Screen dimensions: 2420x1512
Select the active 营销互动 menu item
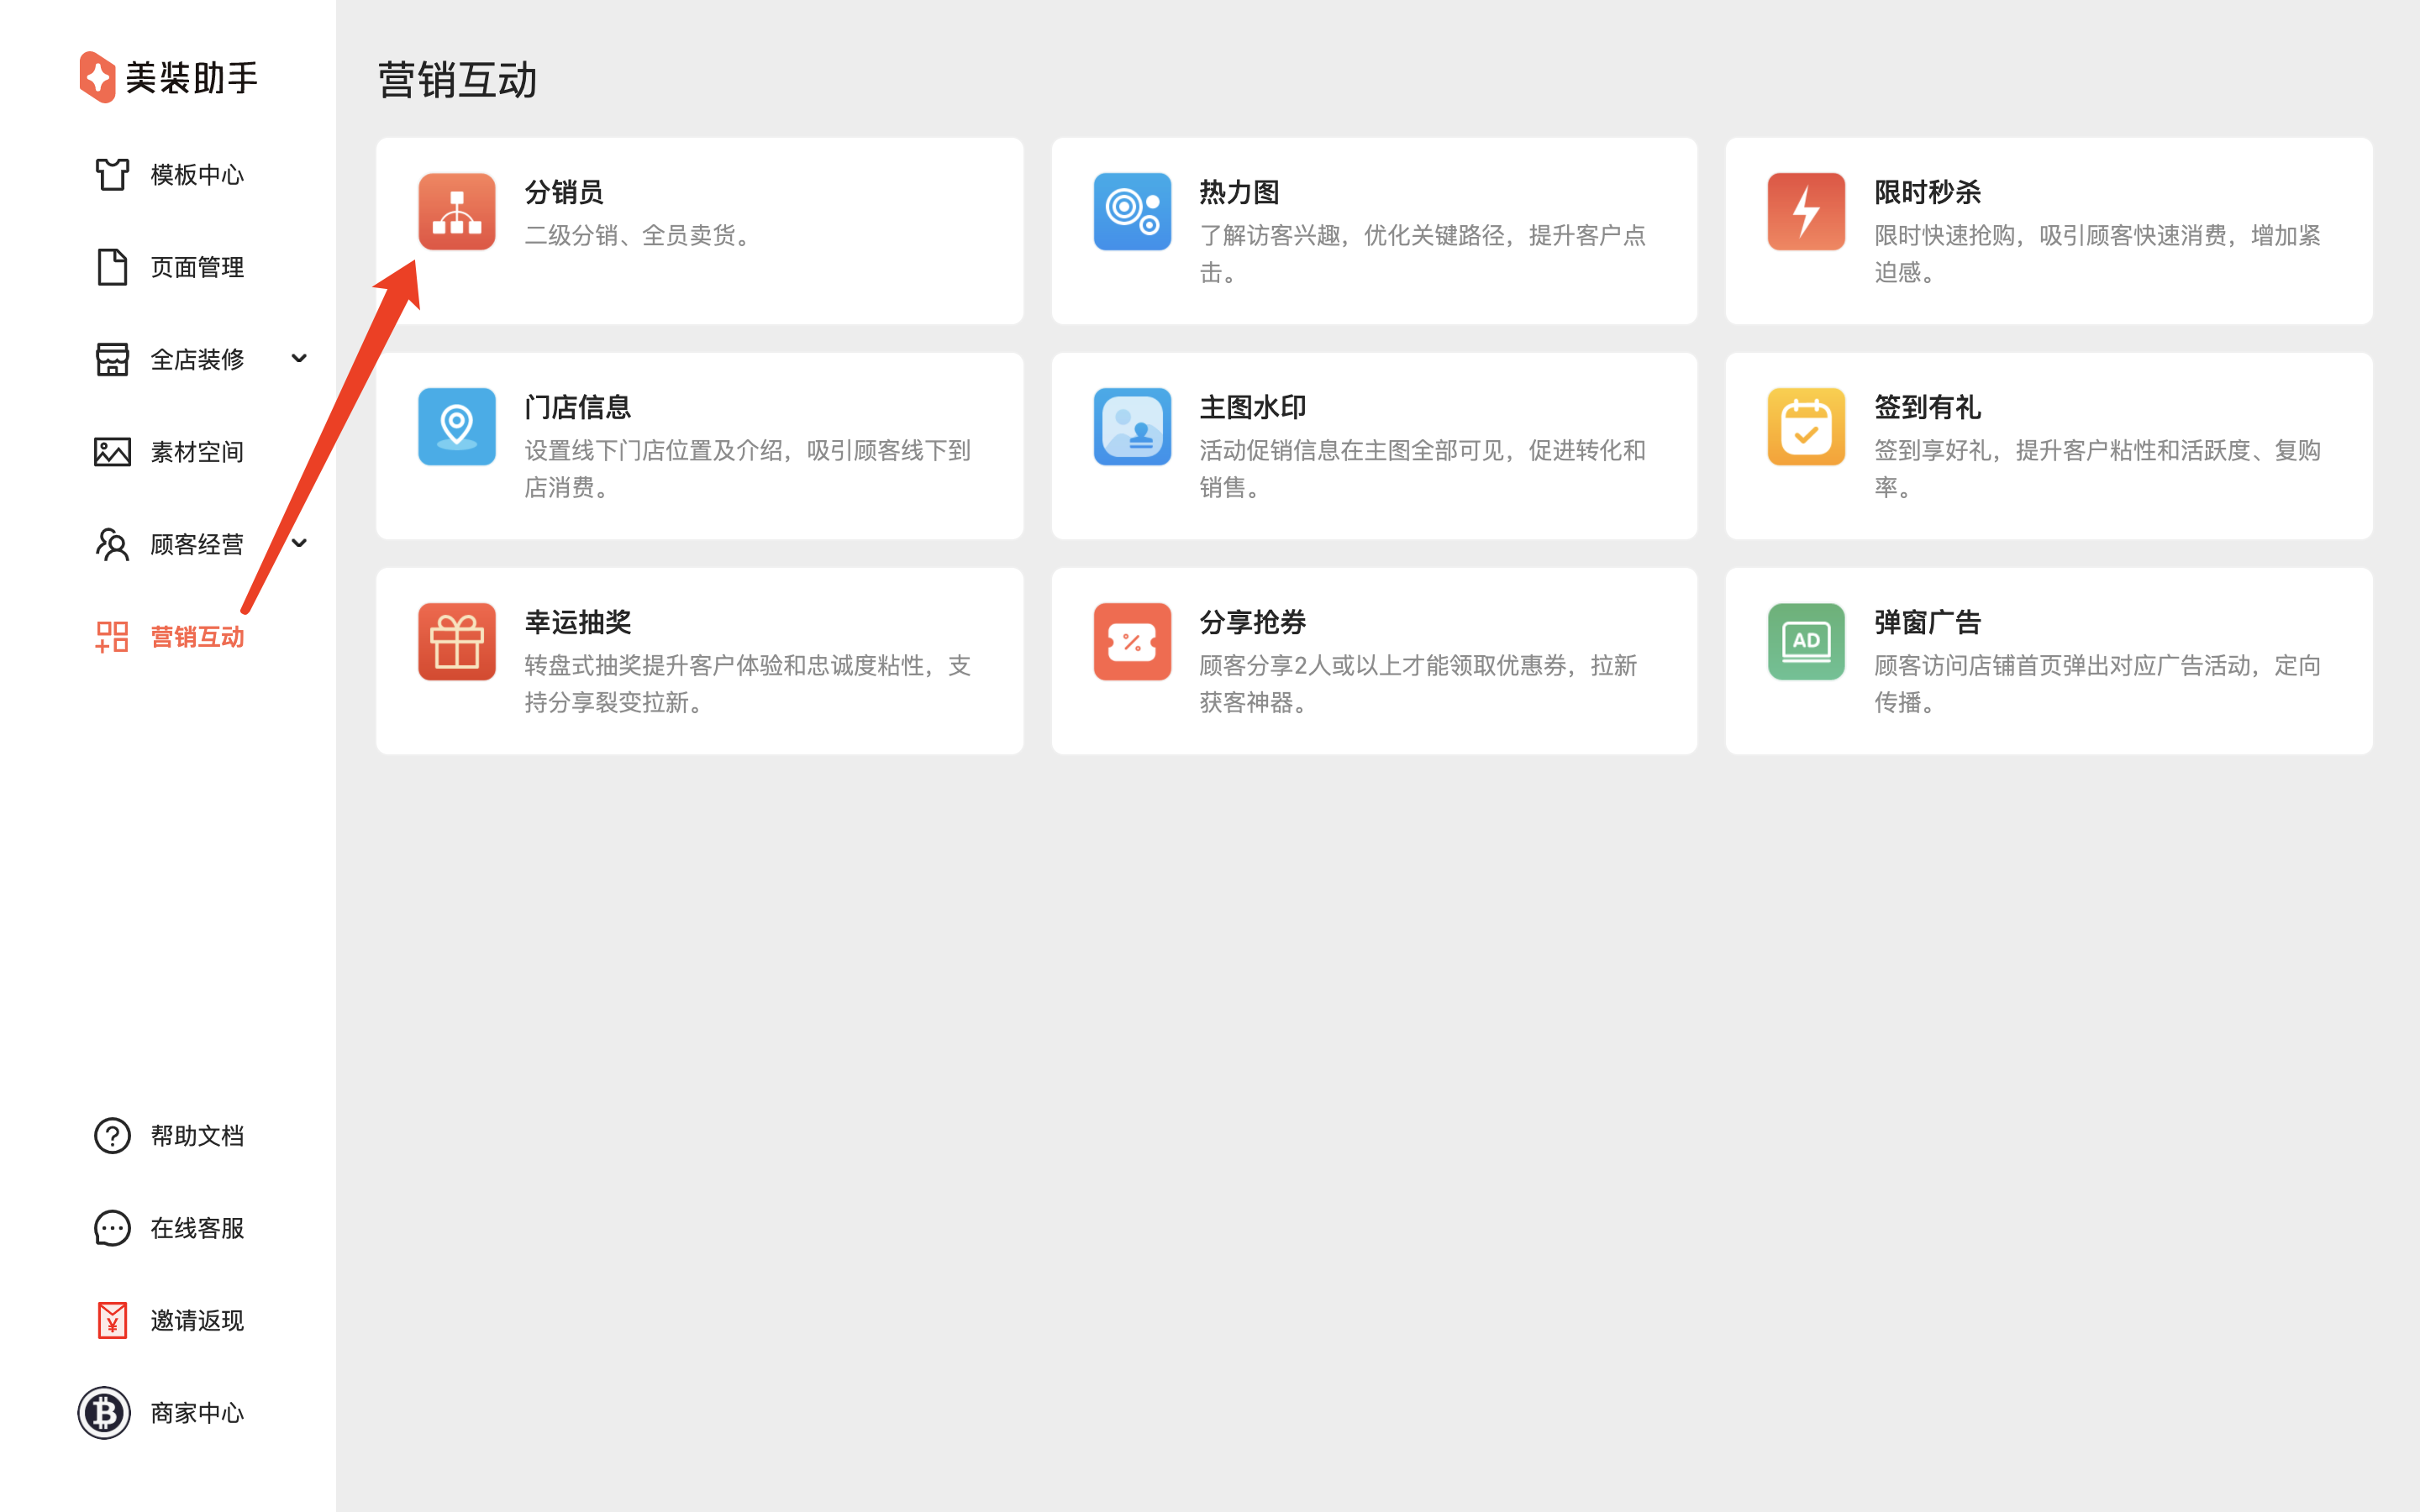[196, 637]
